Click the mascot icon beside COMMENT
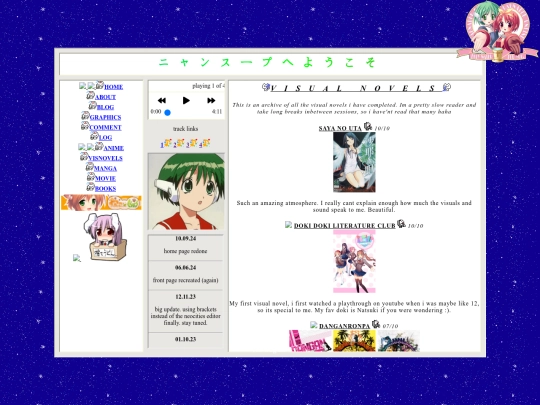The width and height of the screenshot is (540, 405). 85,126
